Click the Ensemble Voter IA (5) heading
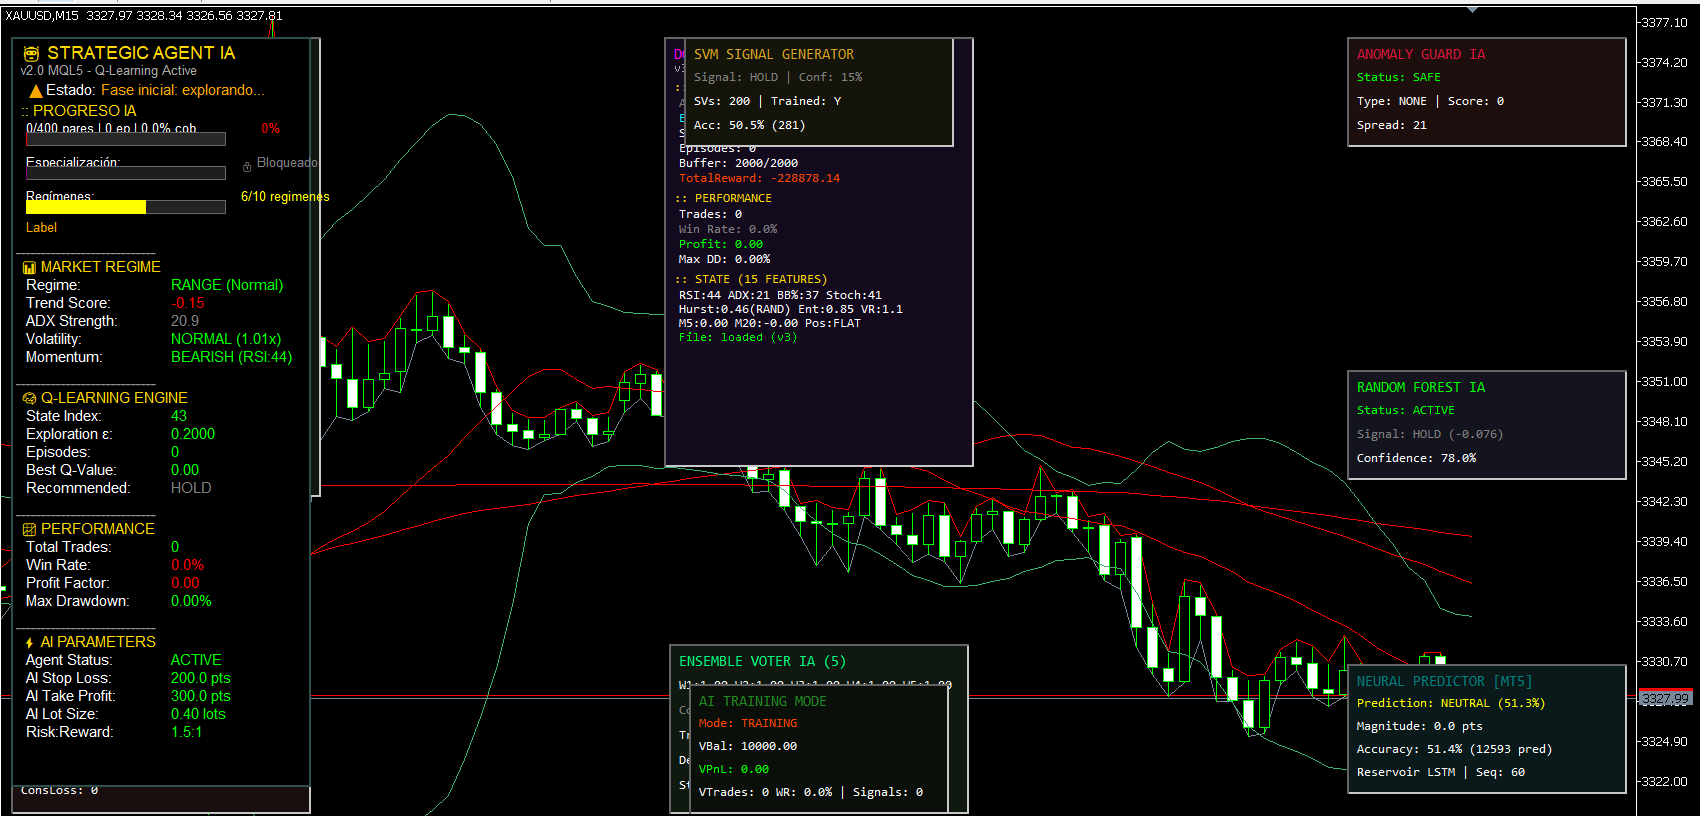The width and height of the screenshot is (1700, 816). 761,662
